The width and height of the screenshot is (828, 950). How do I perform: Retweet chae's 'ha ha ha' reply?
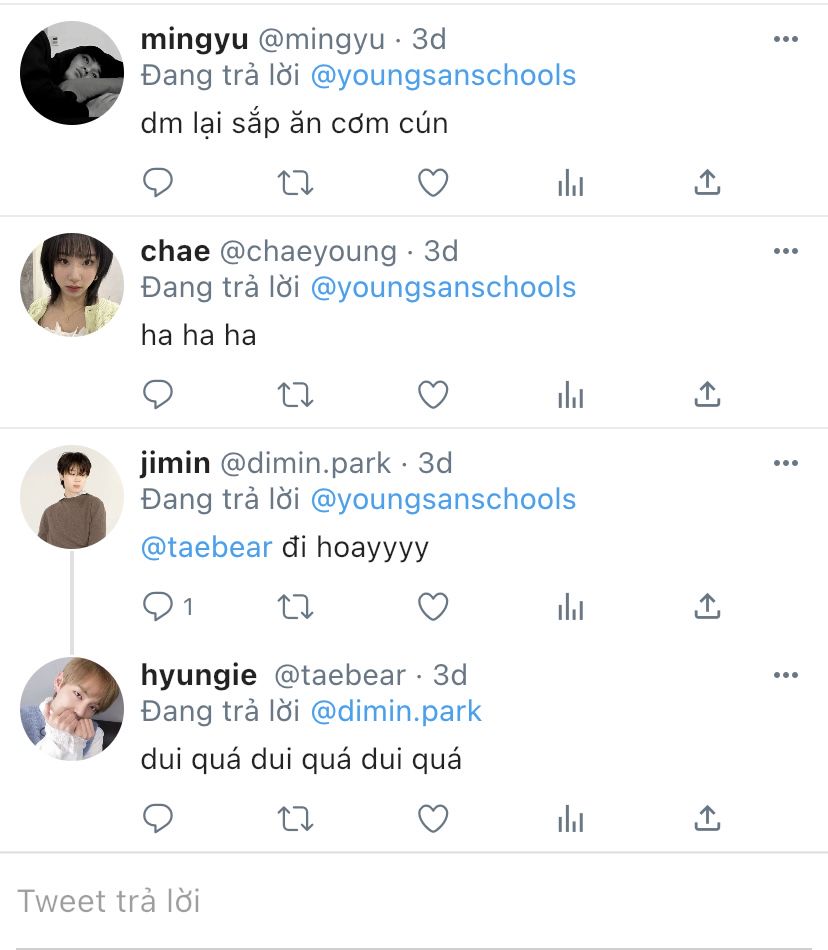pos(295,394)
